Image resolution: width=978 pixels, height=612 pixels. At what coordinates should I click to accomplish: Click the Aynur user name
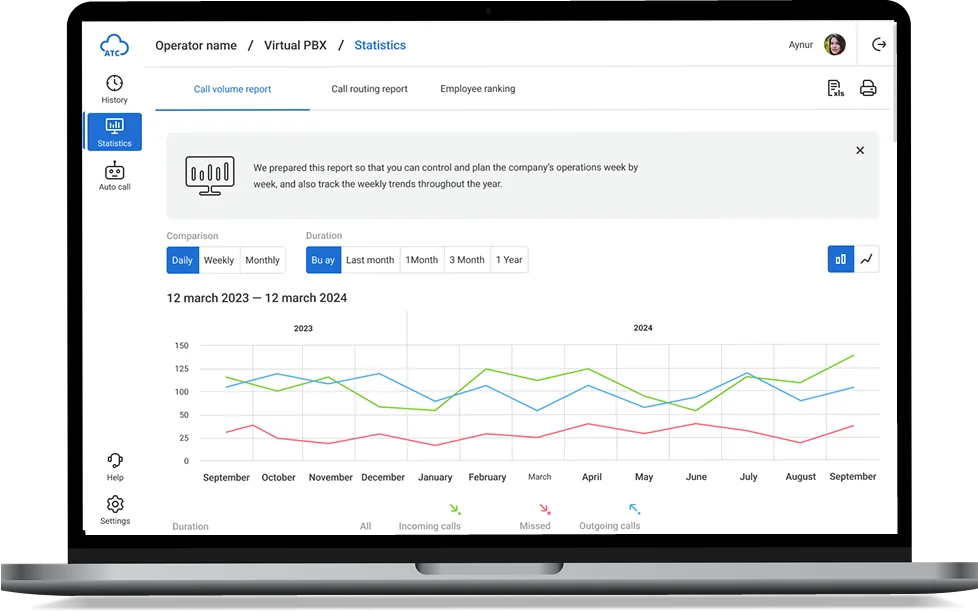coord(800,45)
